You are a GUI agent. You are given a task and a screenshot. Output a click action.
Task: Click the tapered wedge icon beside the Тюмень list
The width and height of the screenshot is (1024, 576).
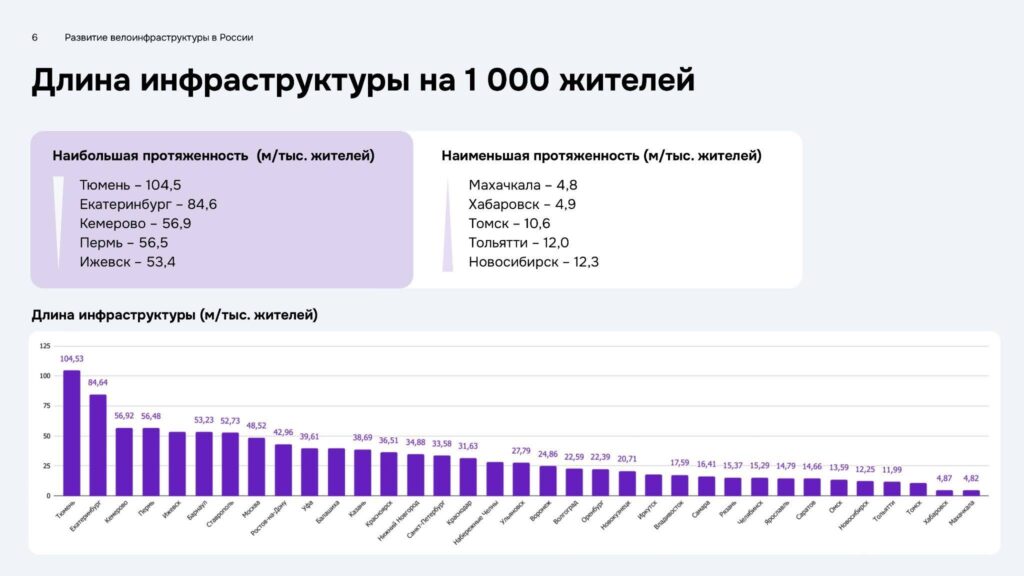tap(58, 222)
